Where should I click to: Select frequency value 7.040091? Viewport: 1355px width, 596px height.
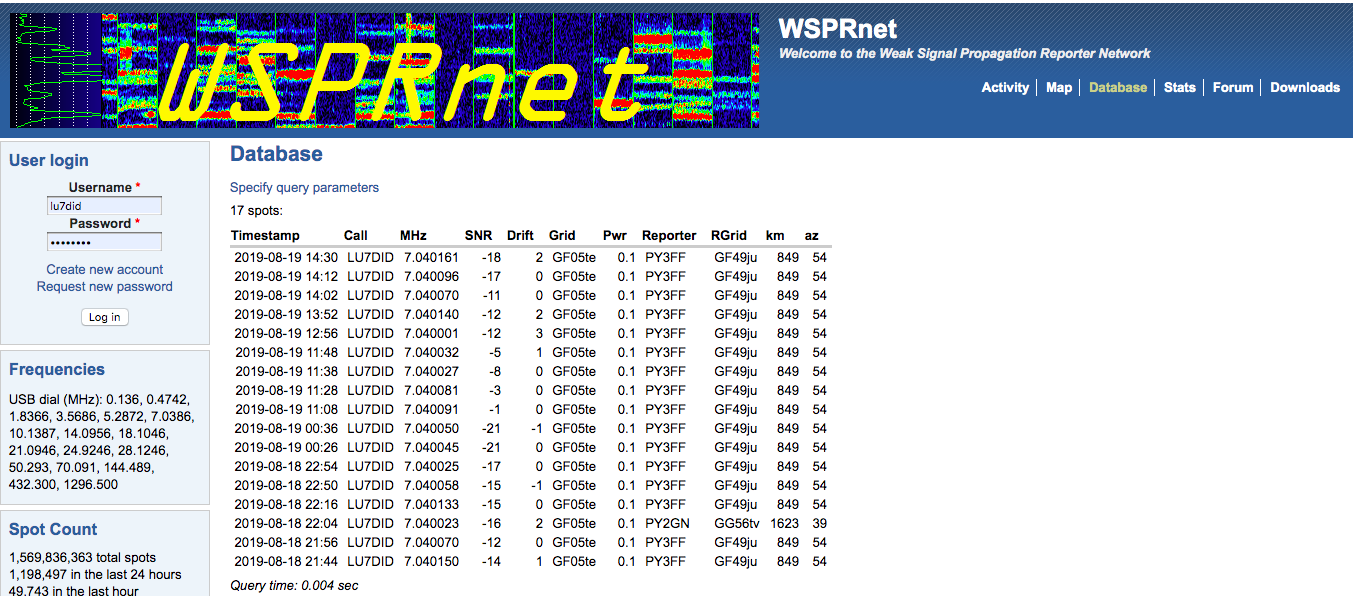[x=431, y=409]
